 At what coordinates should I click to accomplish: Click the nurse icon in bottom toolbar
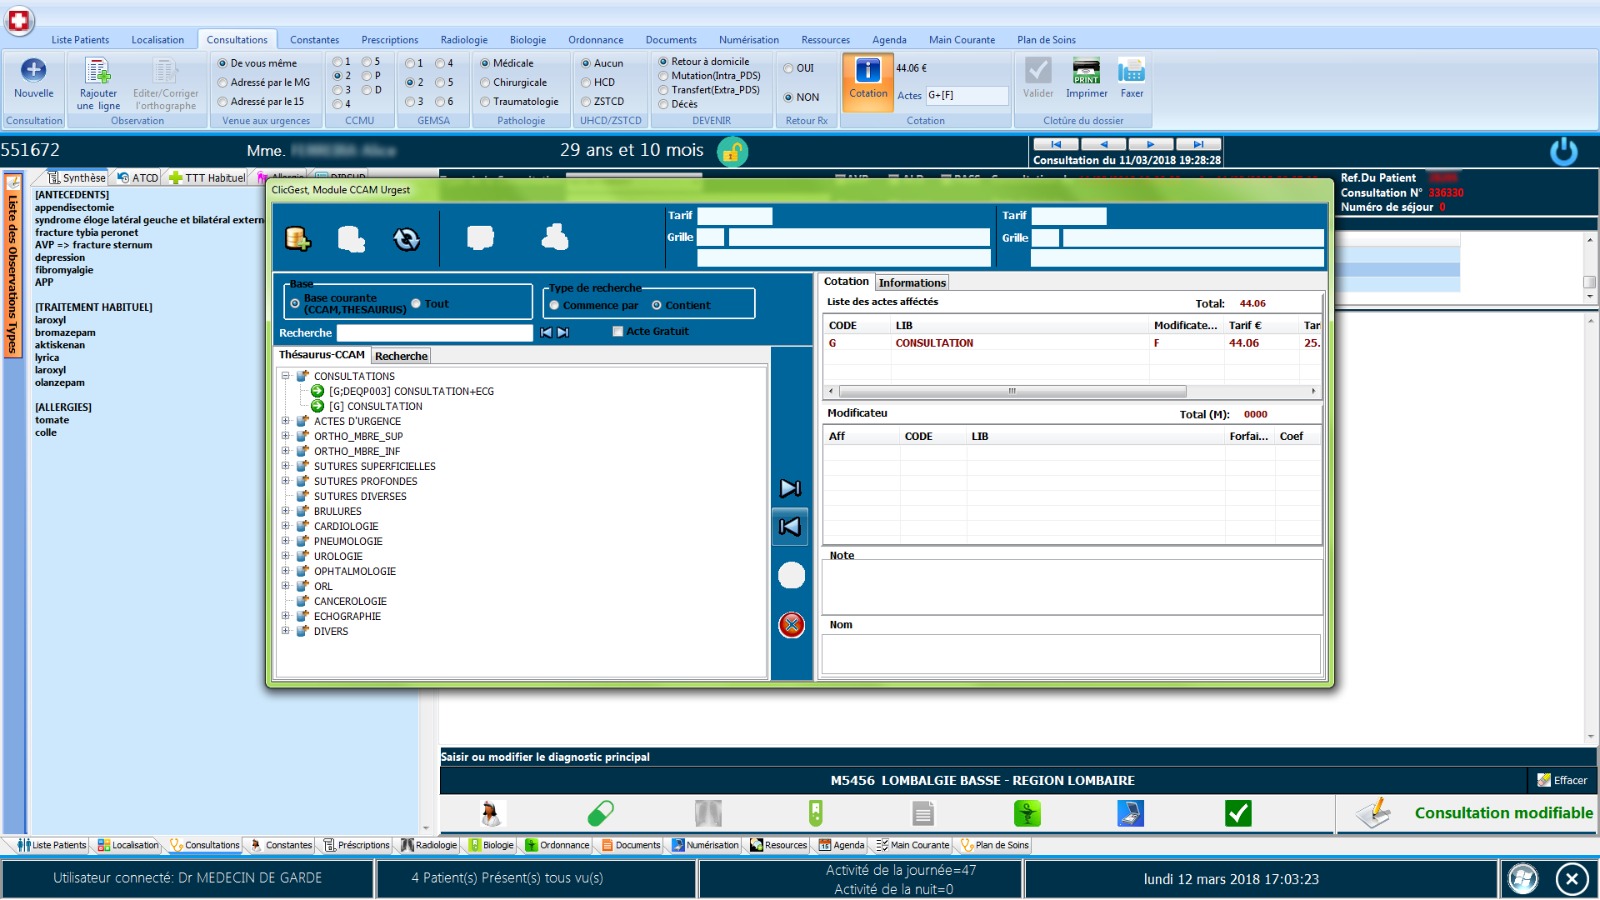[x=490, y=813]
